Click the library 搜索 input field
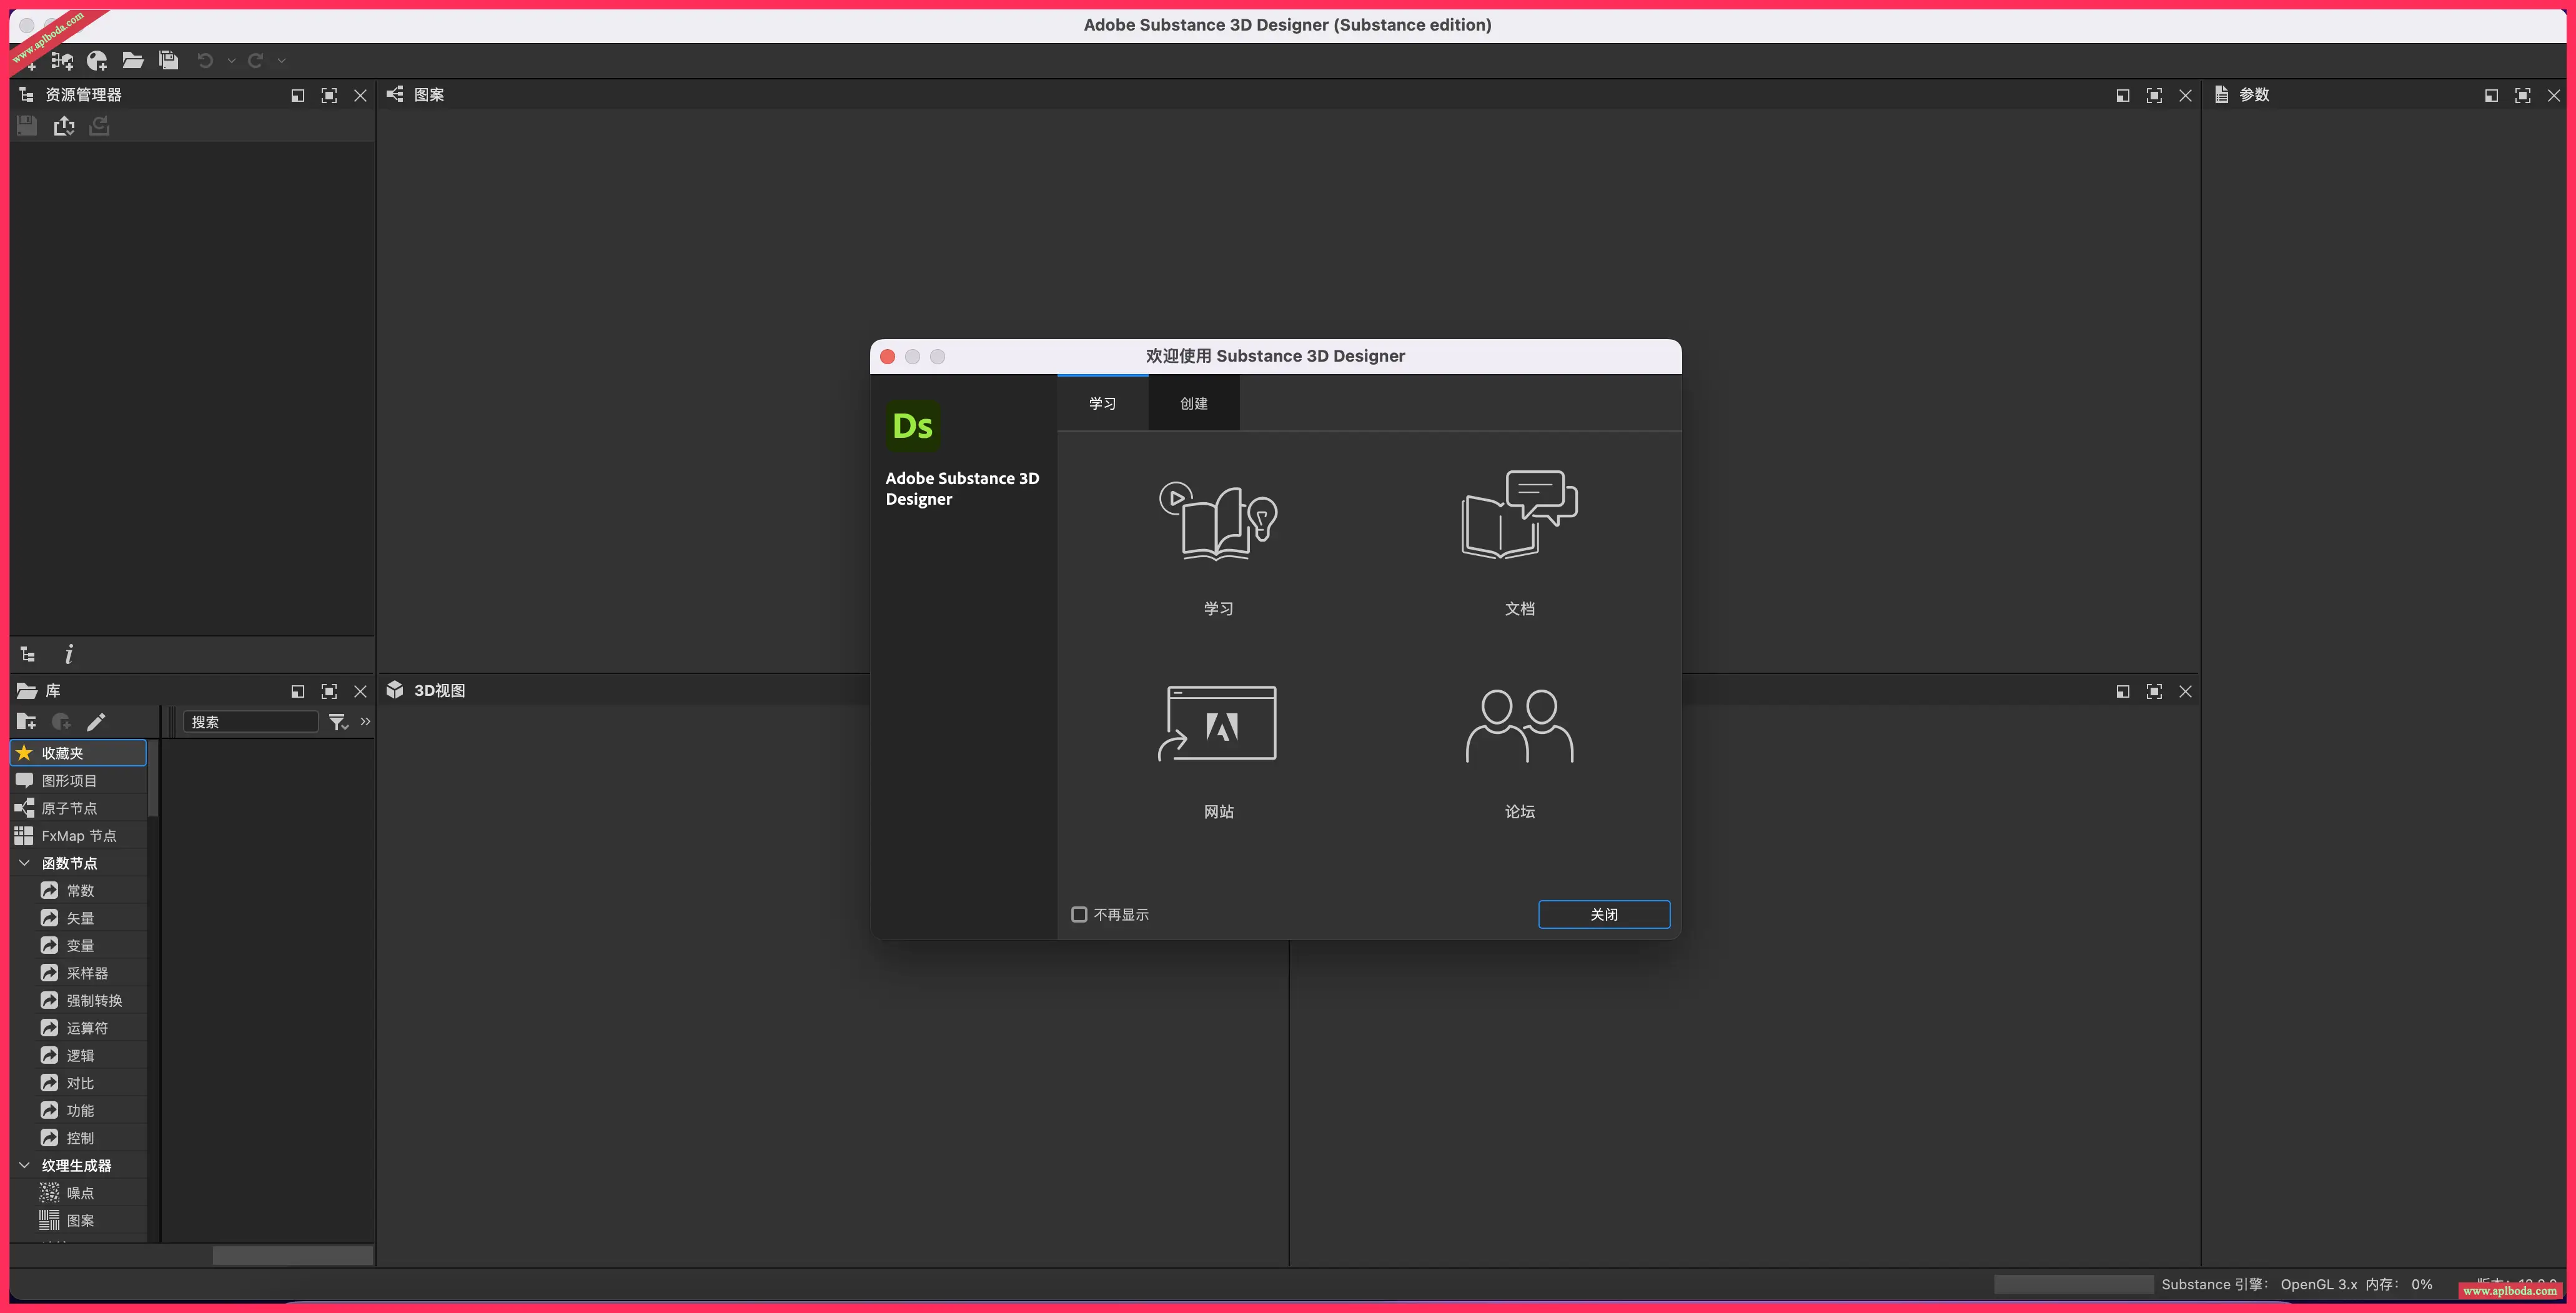The height and width of the screenshot is (1313, 2576). click(x=250, y=722)
